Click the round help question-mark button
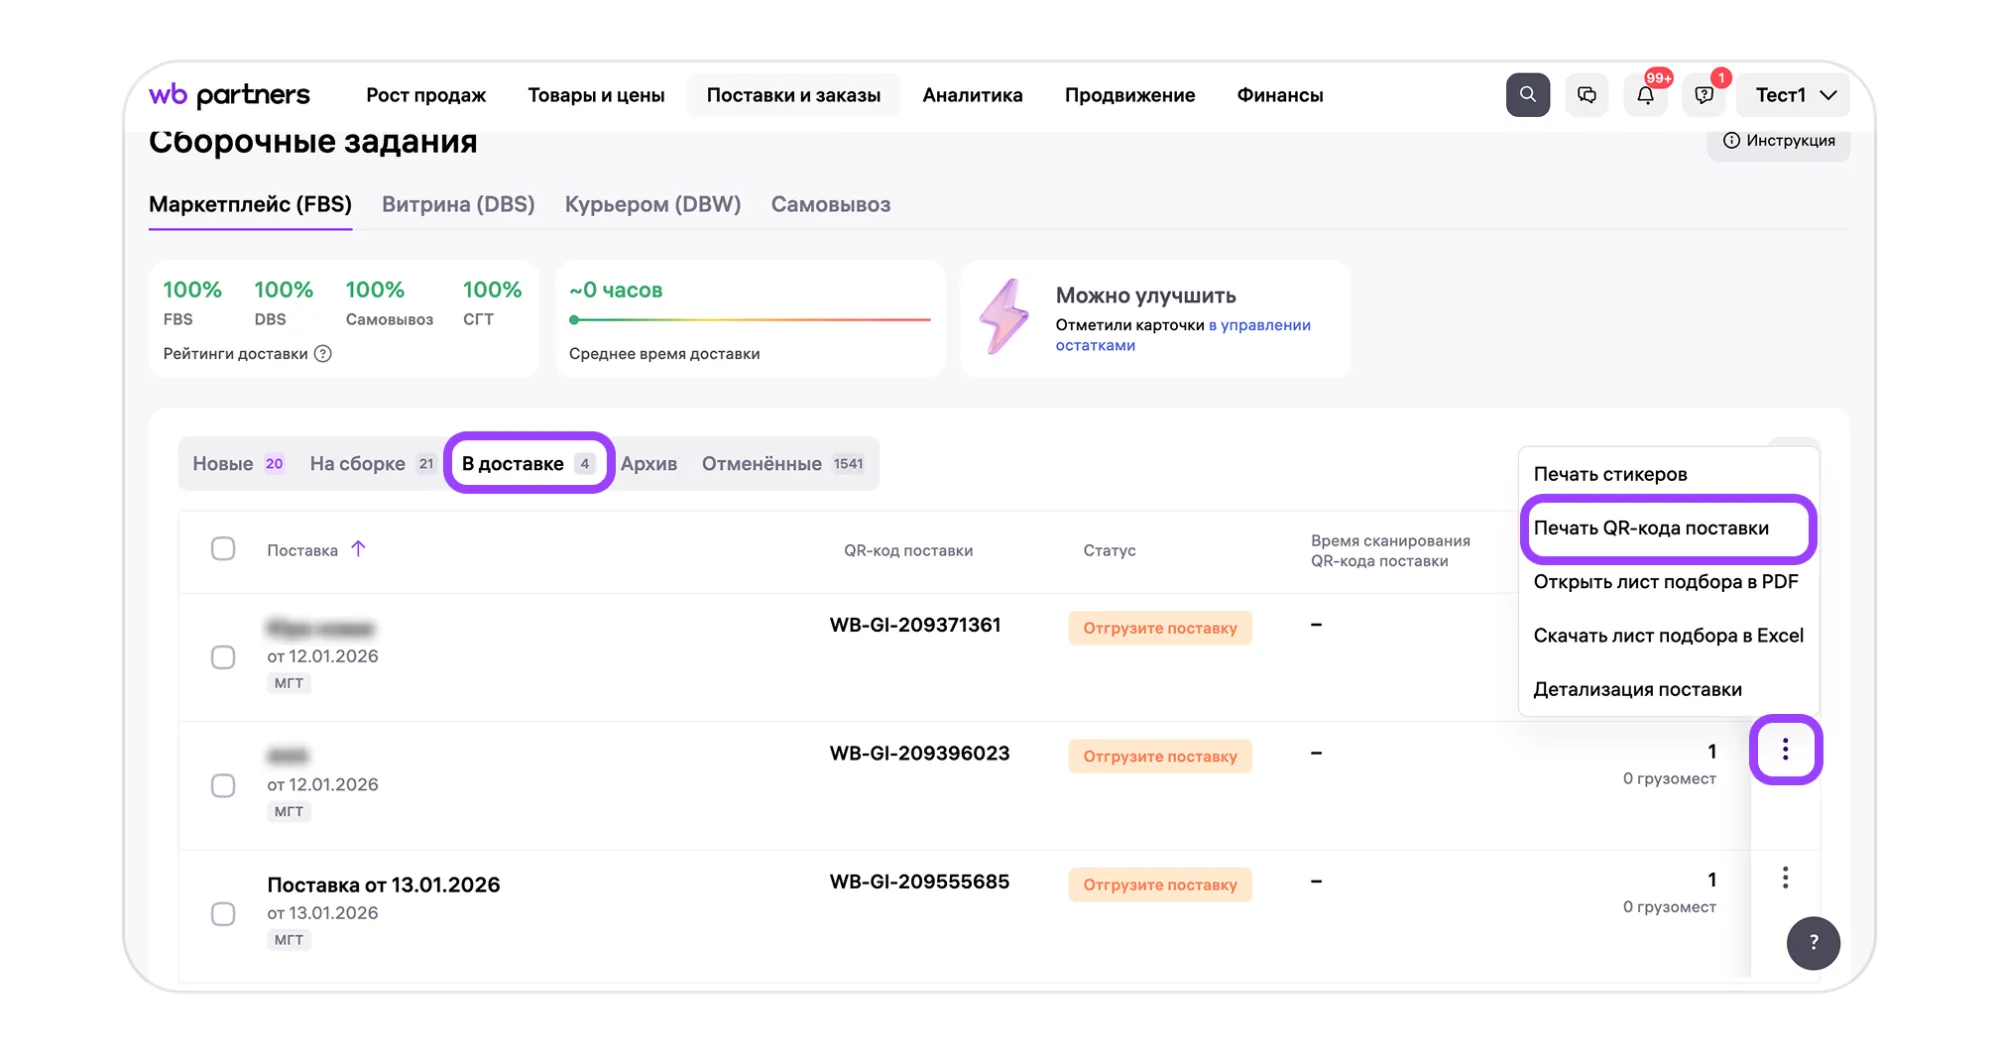Screen dimensions: 1999x1051 pyautogui.click(x=1813, y=942)
